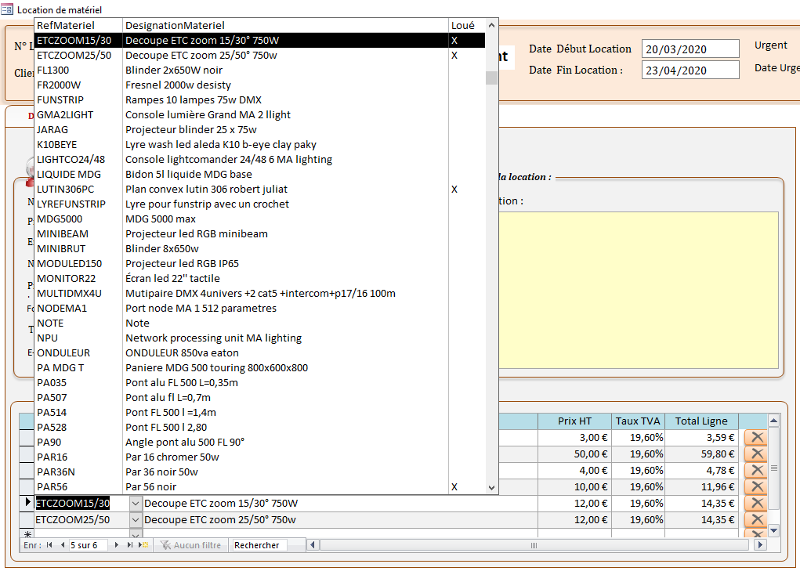Screen dimensions: 800x571
Task: Select MDG5000 item in list
Action: click(260, 218)
